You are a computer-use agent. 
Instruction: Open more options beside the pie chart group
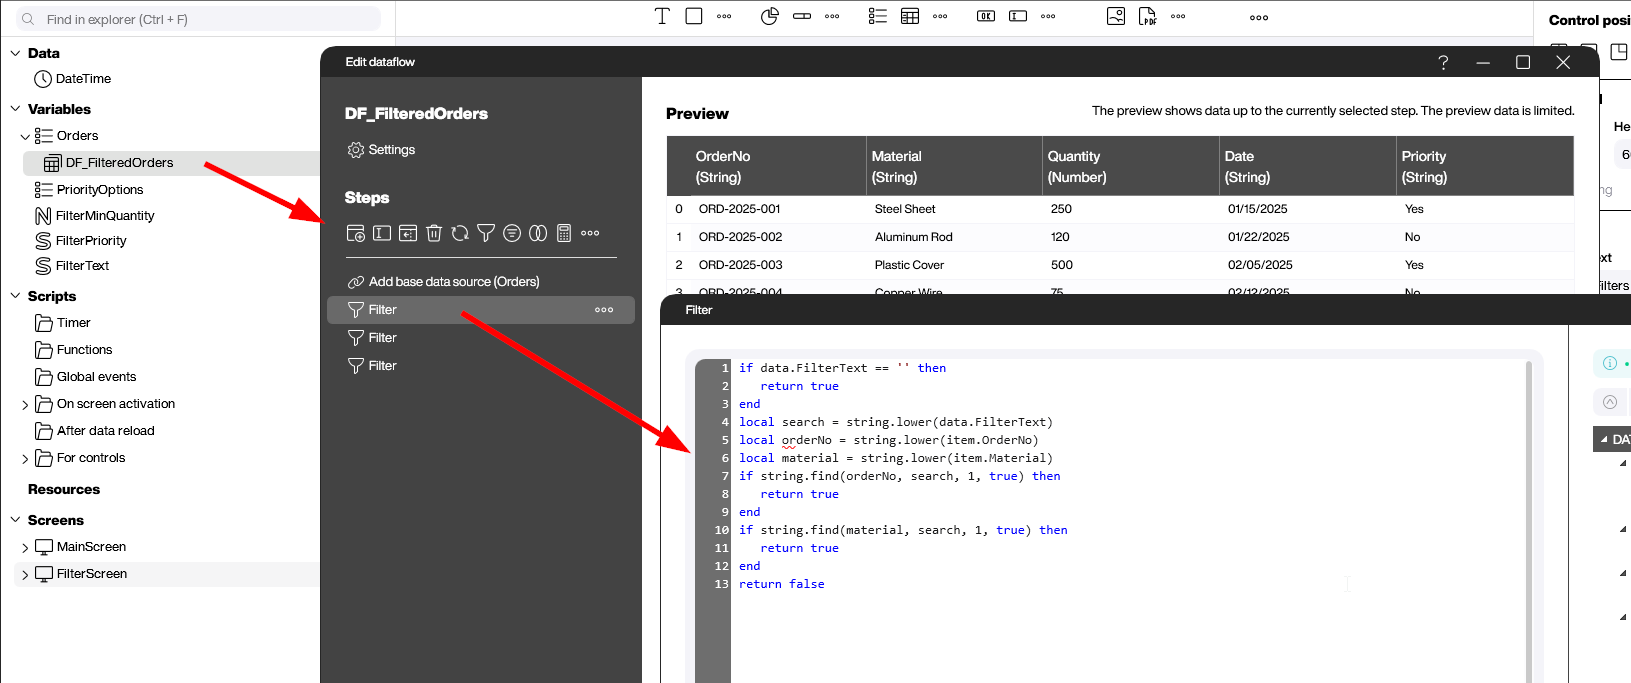click(832, 16)
